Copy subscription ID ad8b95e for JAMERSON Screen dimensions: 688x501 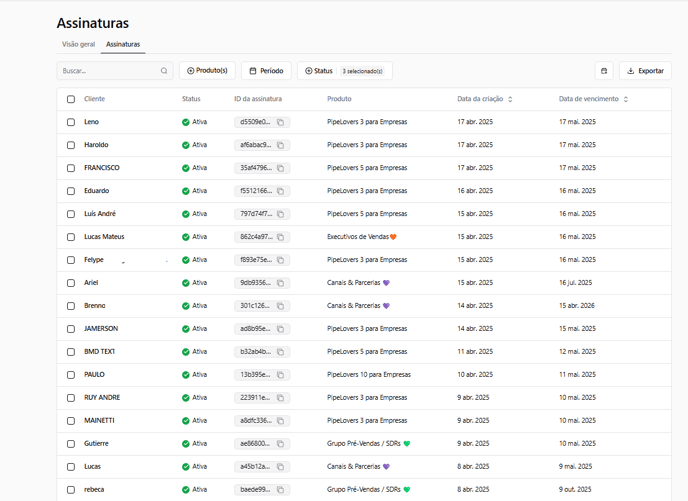[x=280, y=329]
